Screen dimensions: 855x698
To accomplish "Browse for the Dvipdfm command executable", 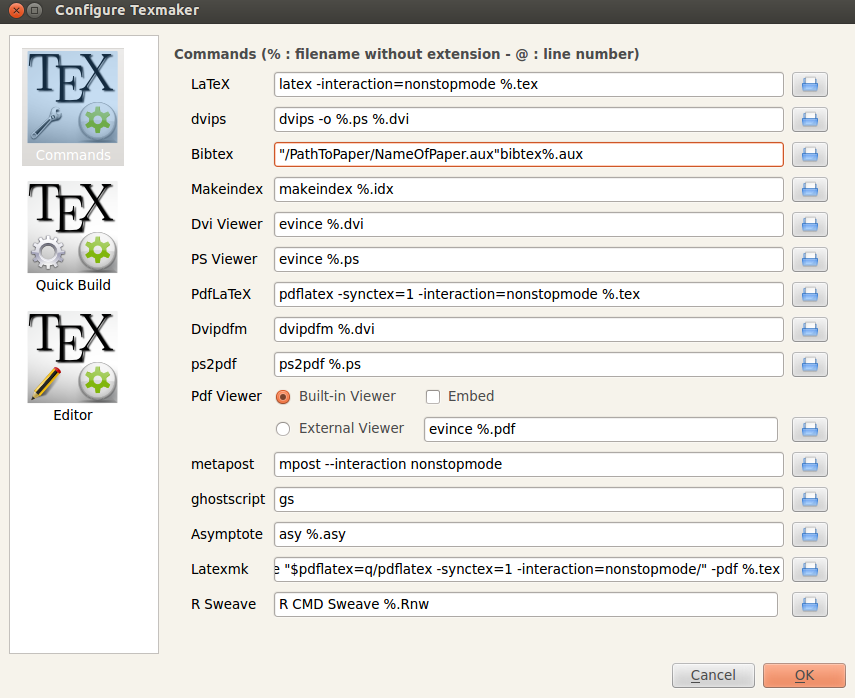I will 810,329.
